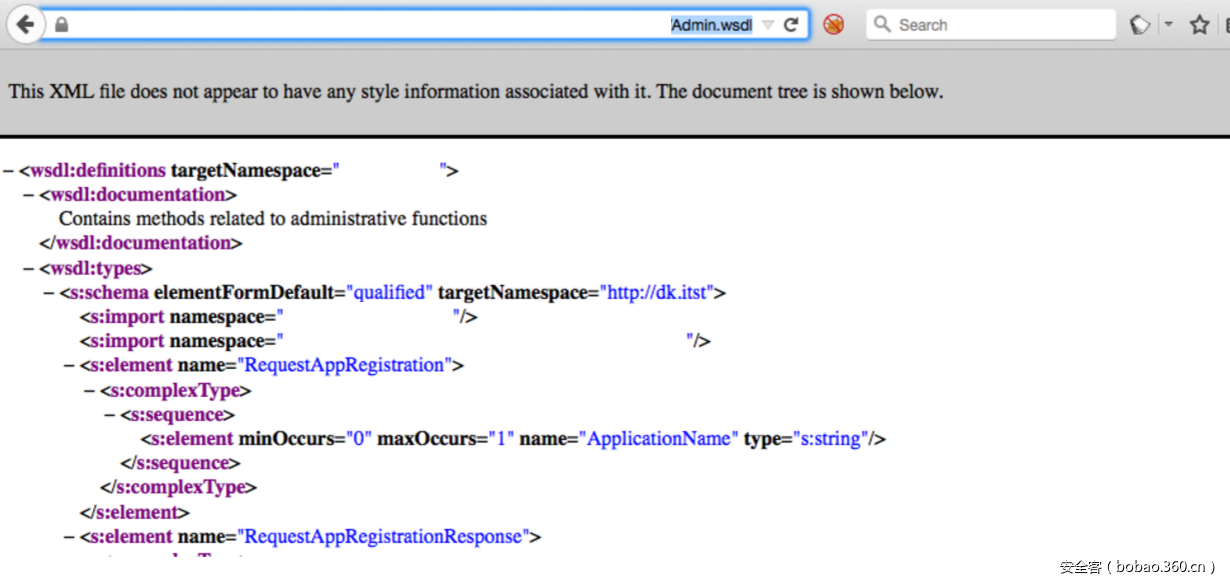Screen dimensions: 1230x585
Task: Collapse the s:sequence node
Action: [x=110, y=415]
